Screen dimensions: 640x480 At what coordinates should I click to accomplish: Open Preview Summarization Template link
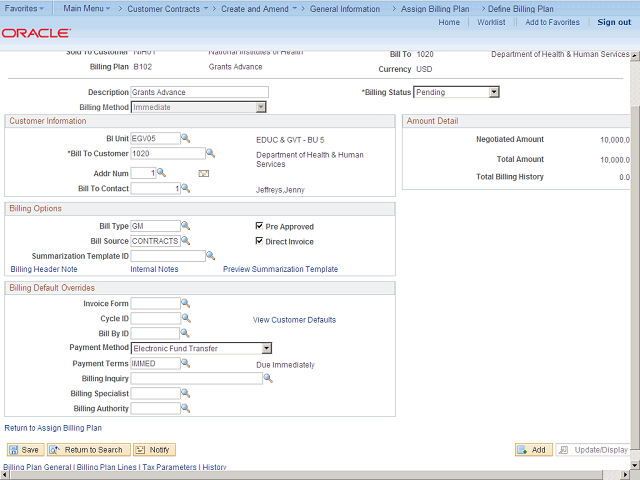(x=280, y=269)
